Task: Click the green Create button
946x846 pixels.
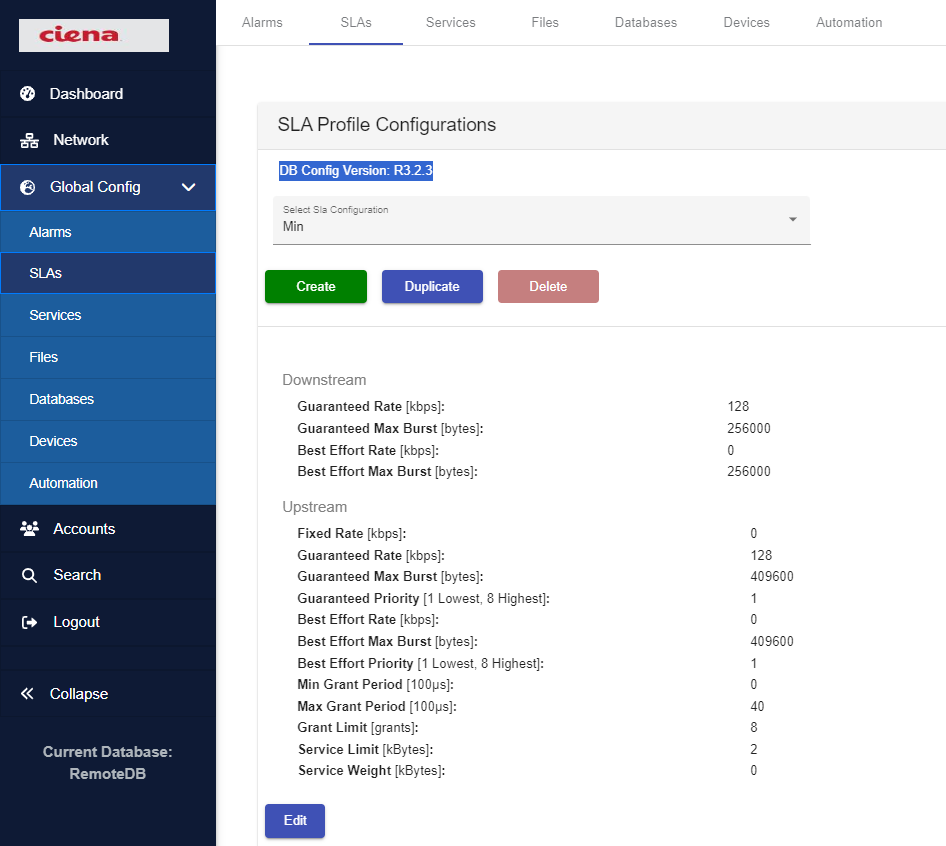Action: tap(316, 286)
